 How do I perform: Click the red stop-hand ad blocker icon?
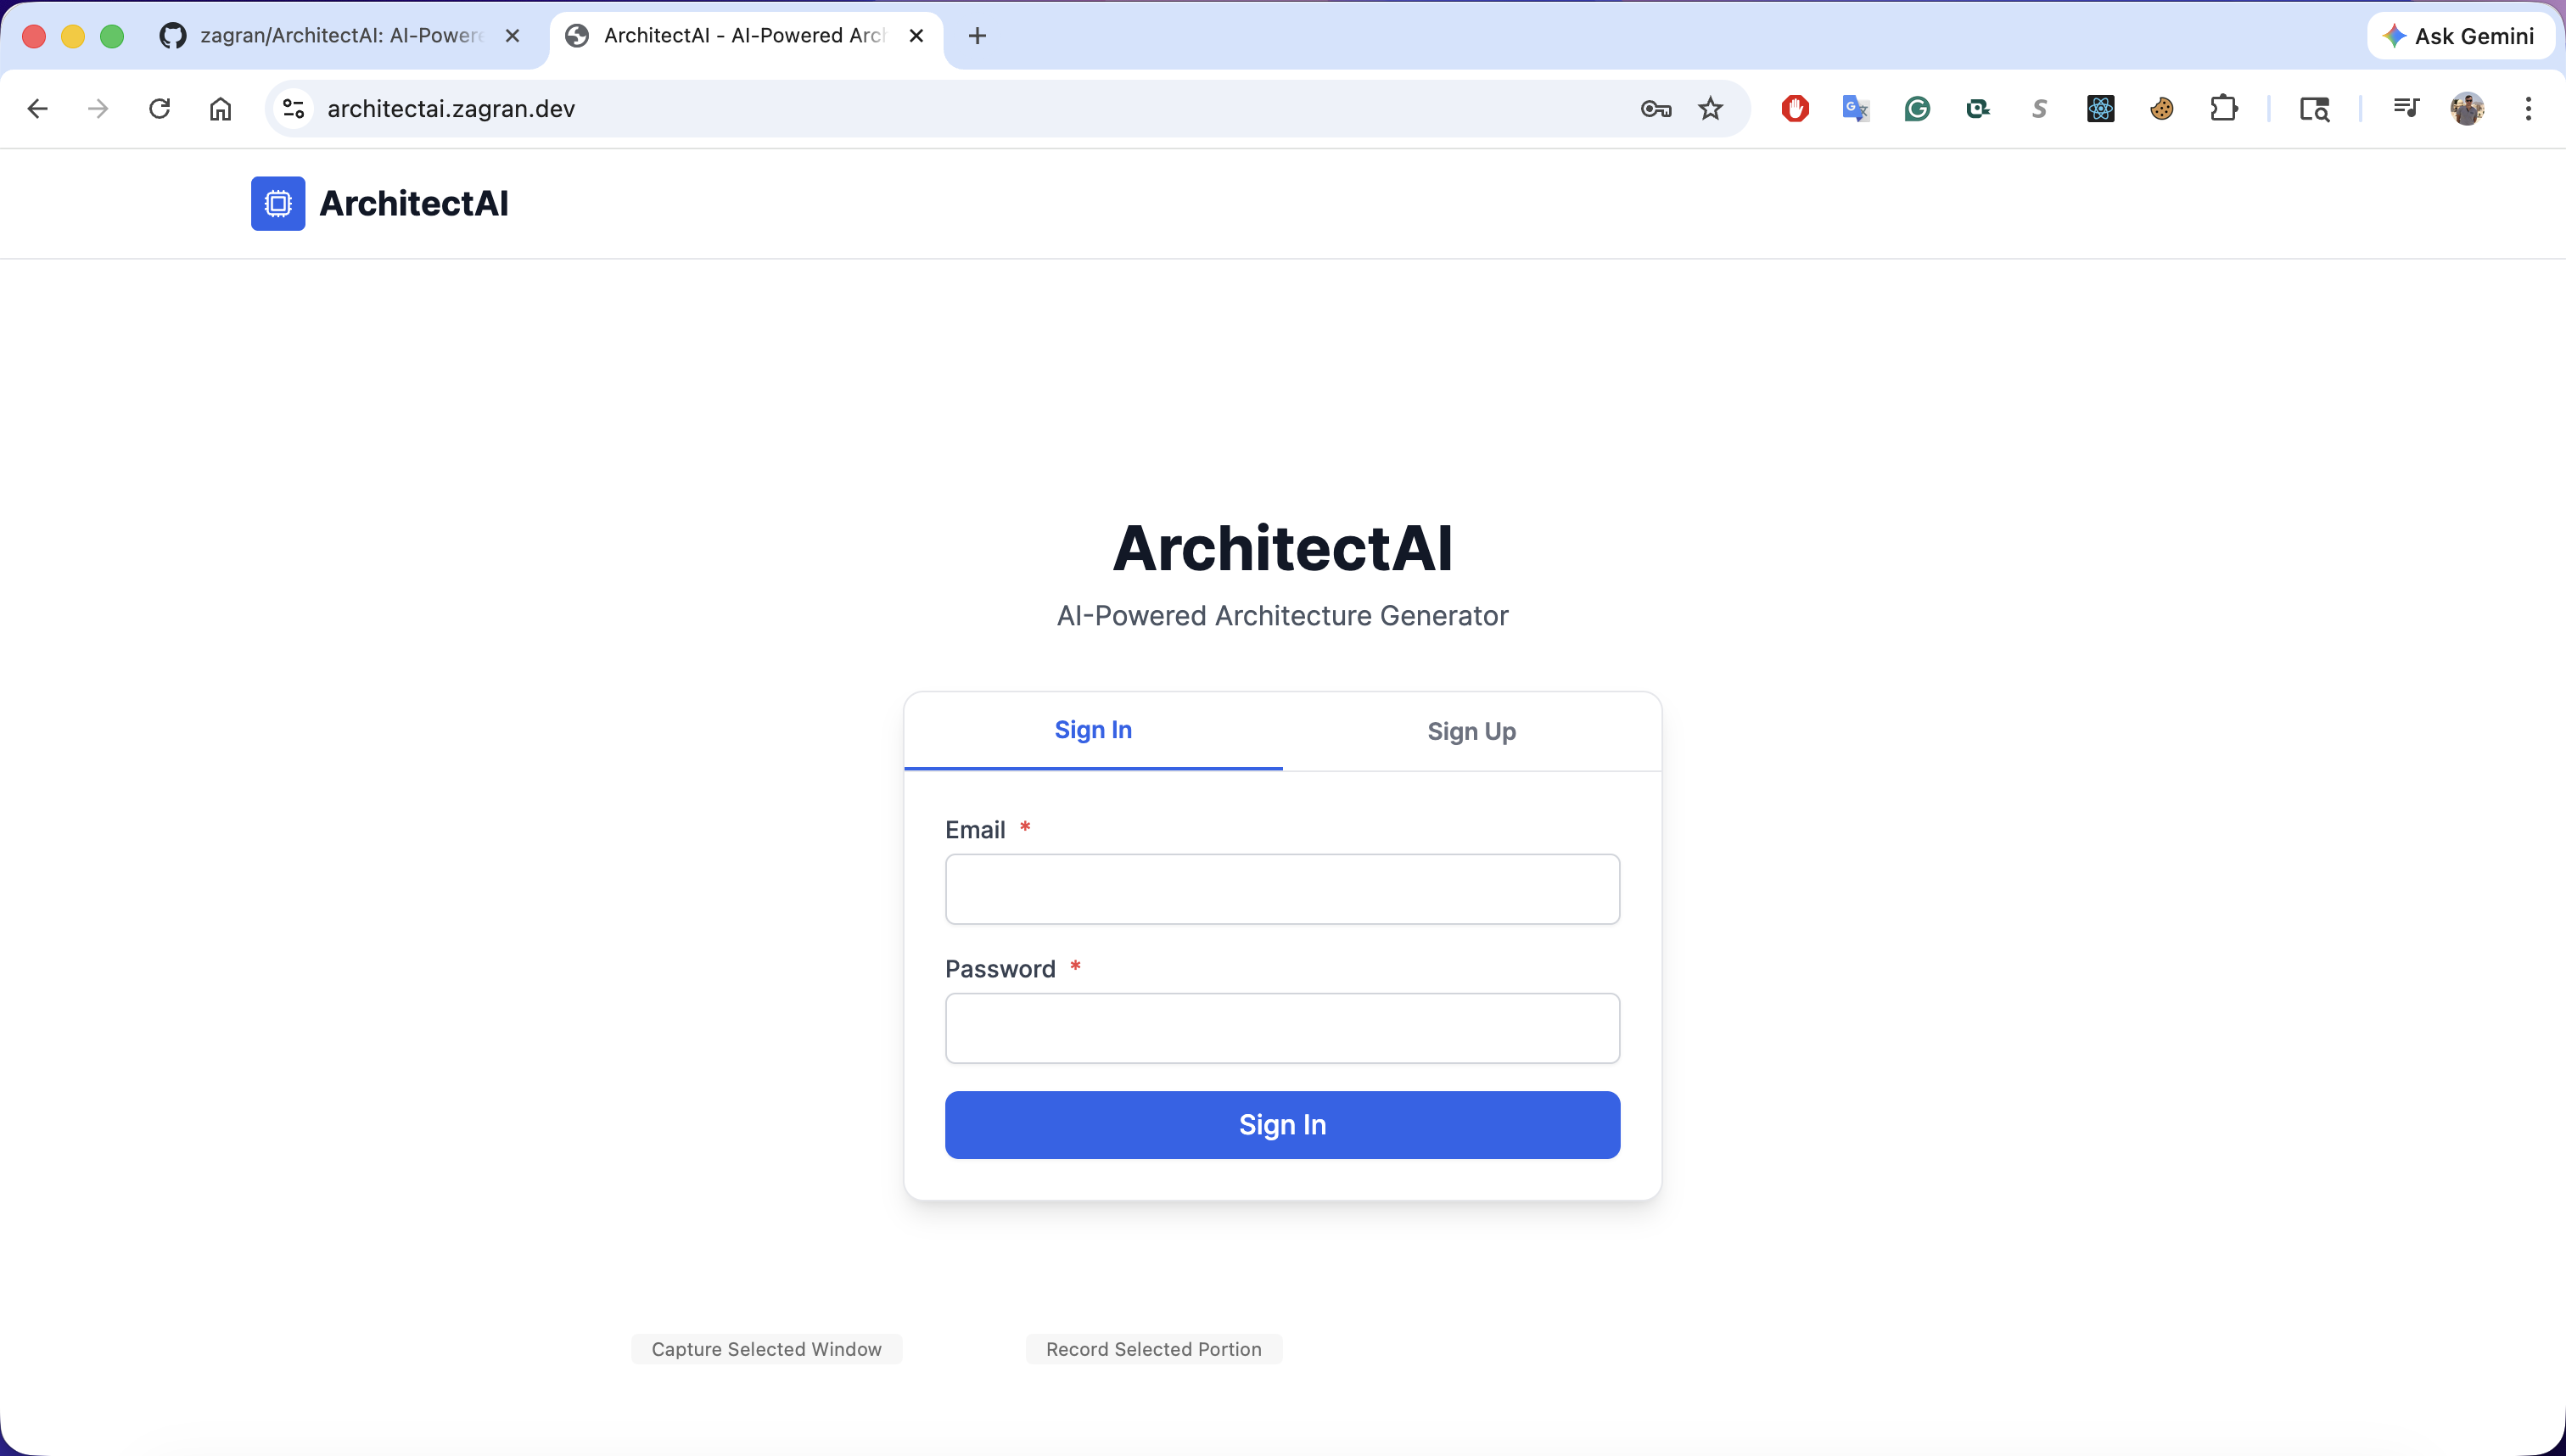click(x=1795, y=109)
